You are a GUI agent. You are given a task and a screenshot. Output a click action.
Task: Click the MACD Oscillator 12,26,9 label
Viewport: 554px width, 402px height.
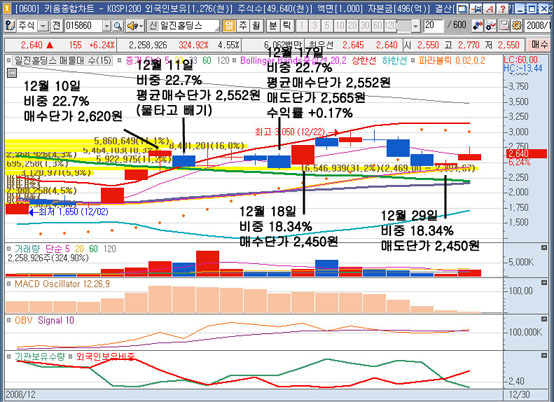[62, 284]
